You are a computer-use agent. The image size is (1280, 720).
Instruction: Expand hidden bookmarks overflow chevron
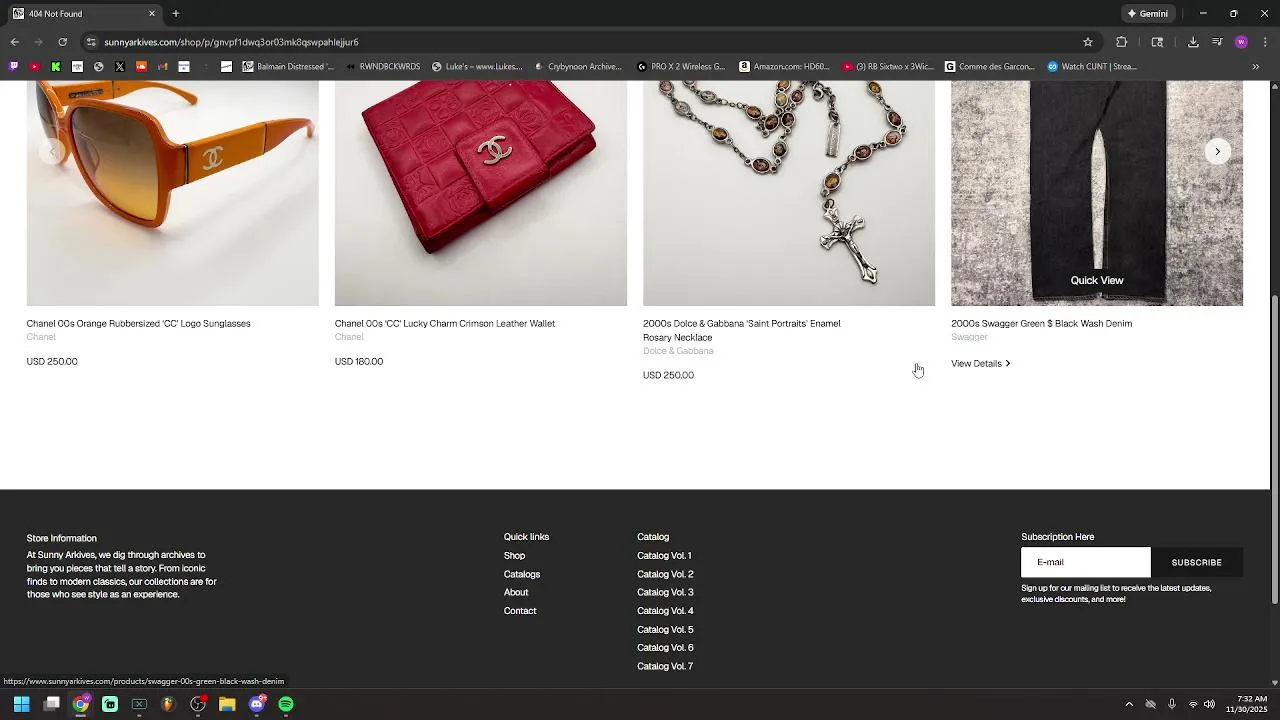click(x=1256, y=67)
